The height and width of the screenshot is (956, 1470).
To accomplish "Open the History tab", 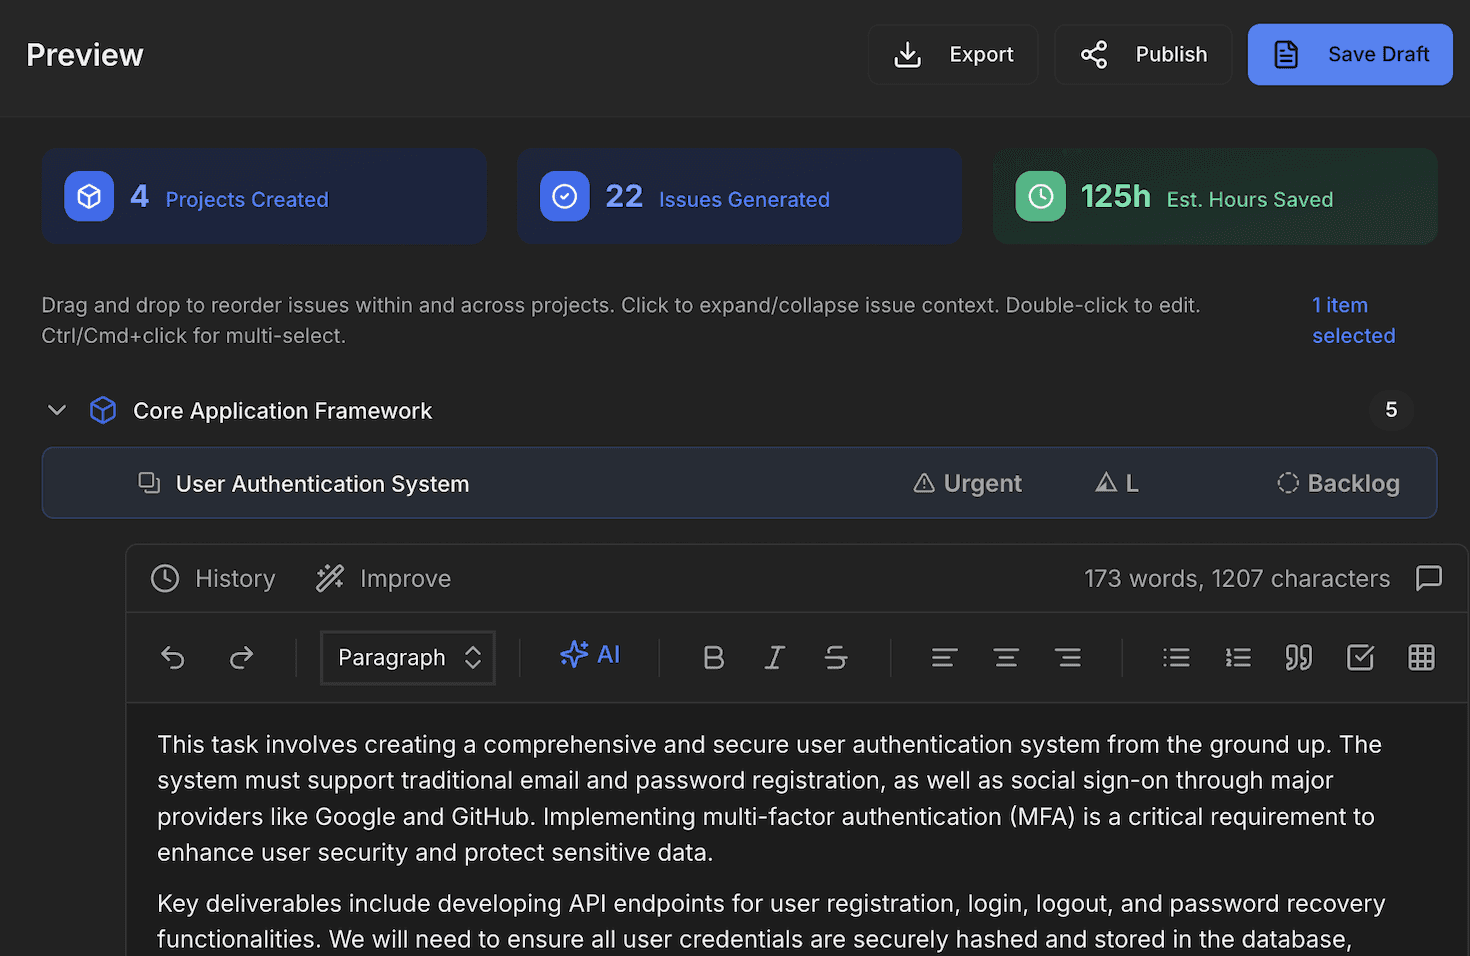I will click(213, 579).
